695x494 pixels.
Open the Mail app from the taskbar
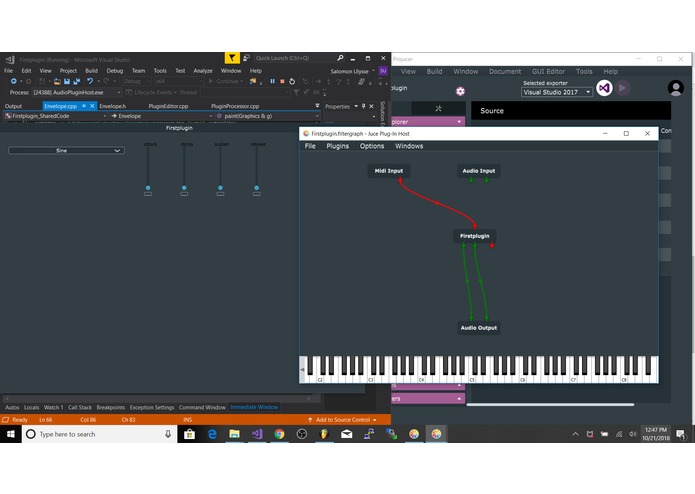[x=347, y=434]
